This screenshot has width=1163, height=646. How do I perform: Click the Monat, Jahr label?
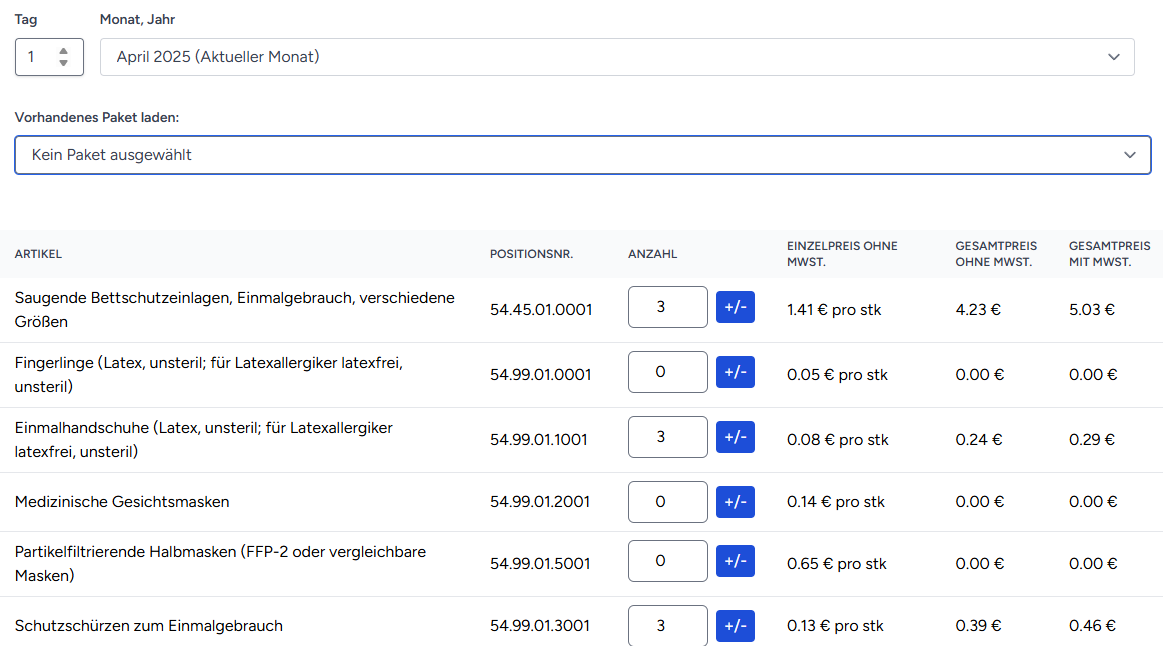click(x=137, y=19)
